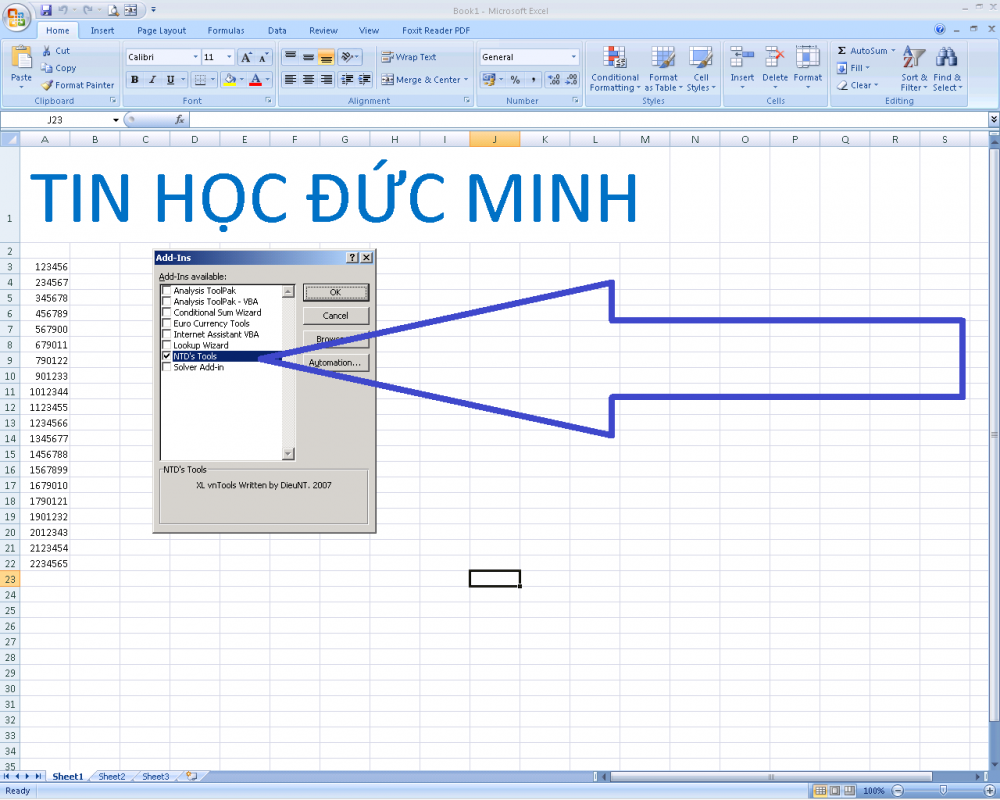
Task: Switch to the Data tab
Action: [x=277, y=31]
